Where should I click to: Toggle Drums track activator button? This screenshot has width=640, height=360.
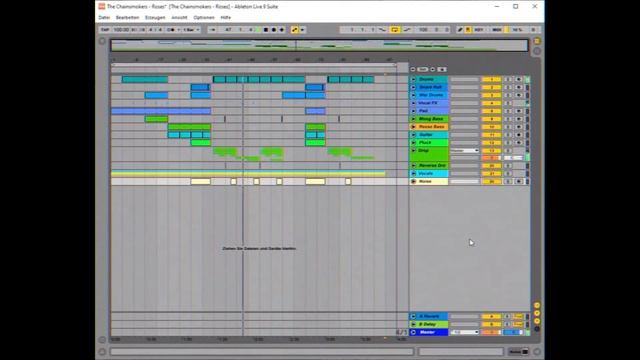pyautogui.click(x=491, y=79)
